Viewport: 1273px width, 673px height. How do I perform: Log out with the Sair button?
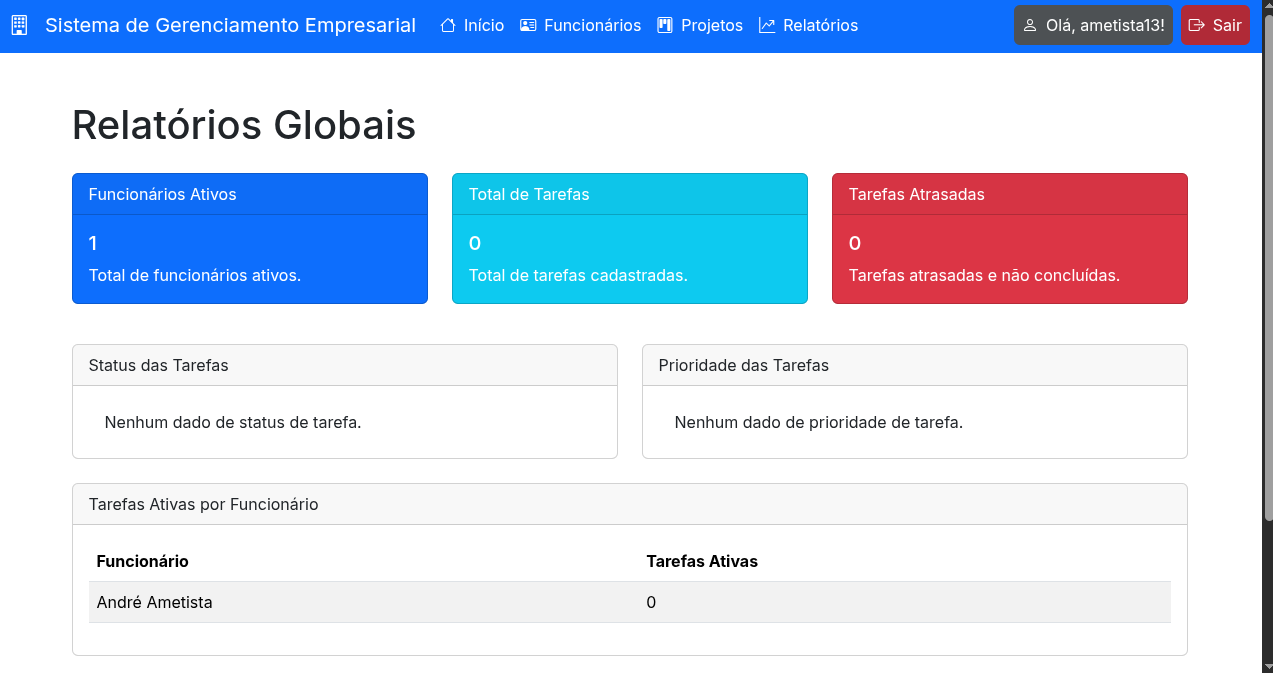pyautogui.click(x=1215, y=26)
